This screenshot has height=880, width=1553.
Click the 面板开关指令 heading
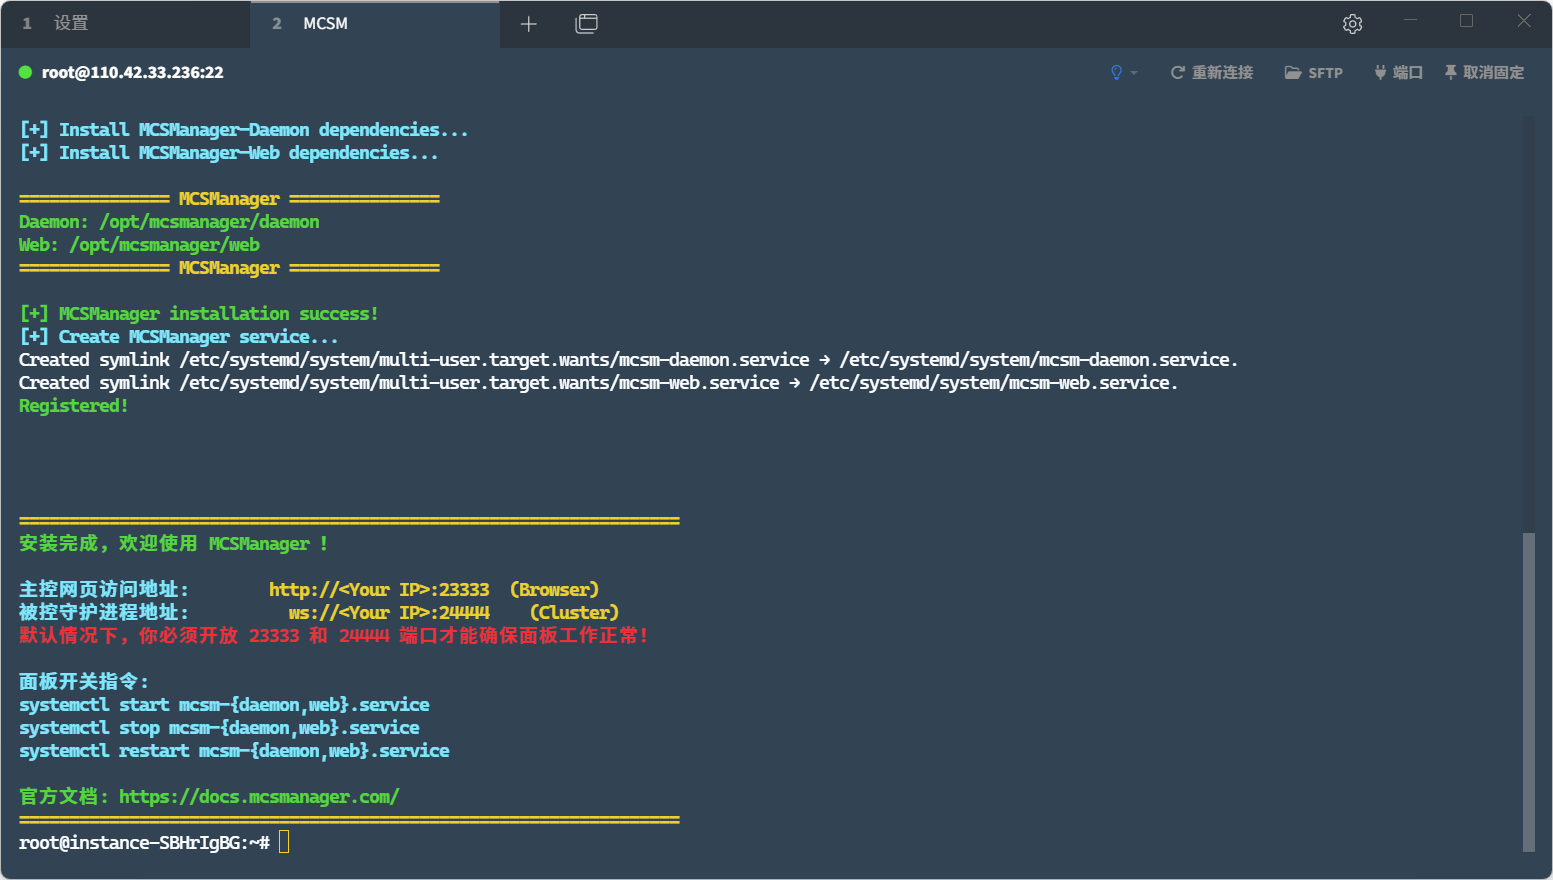click(x=84, y=682)
